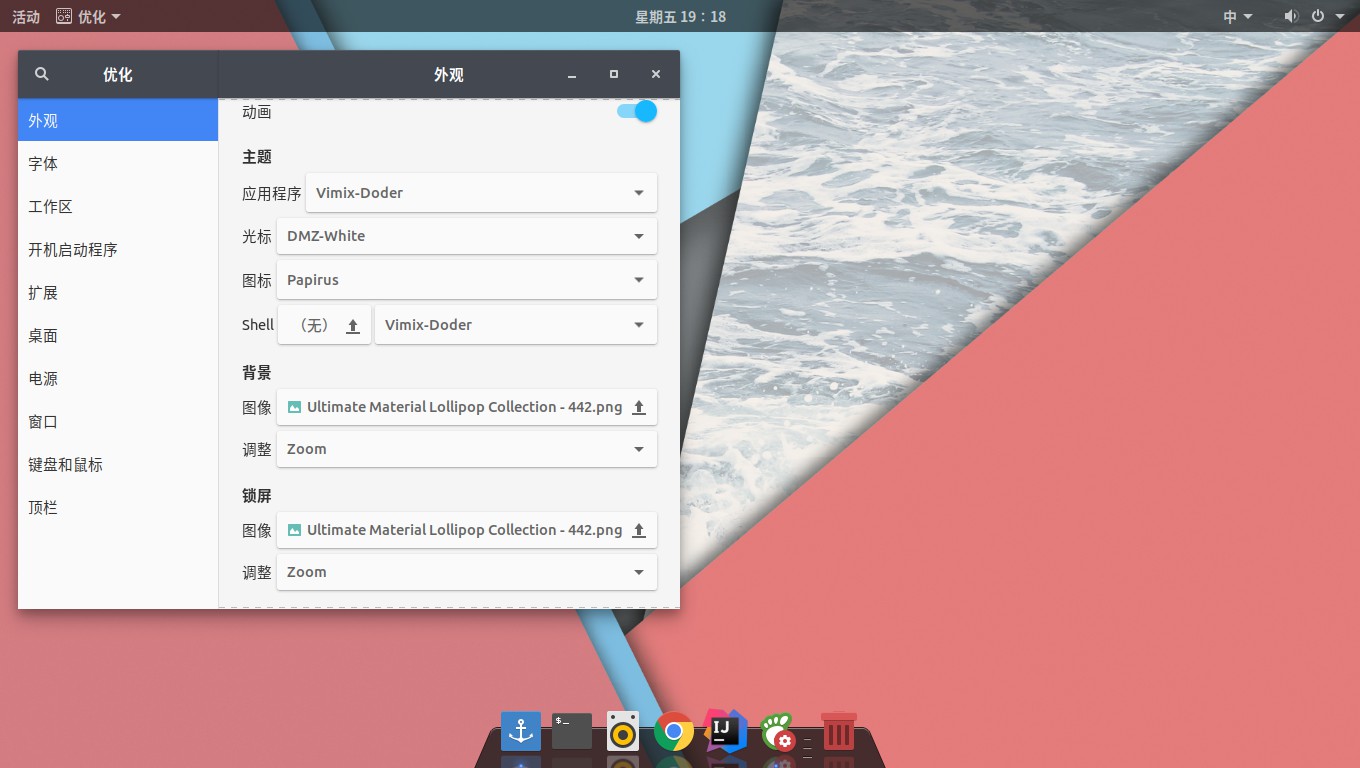Launch IntelliJ IDEA from the dock

tap(725, 731)
